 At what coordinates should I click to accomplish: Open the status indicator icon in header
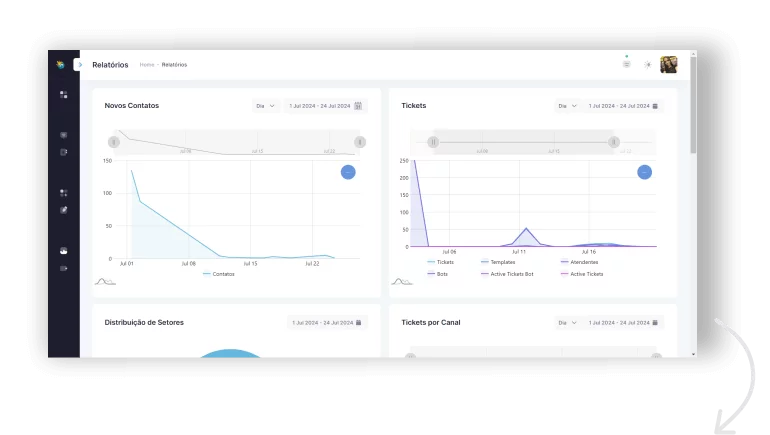pyautogui.click(x=627, y=64)
